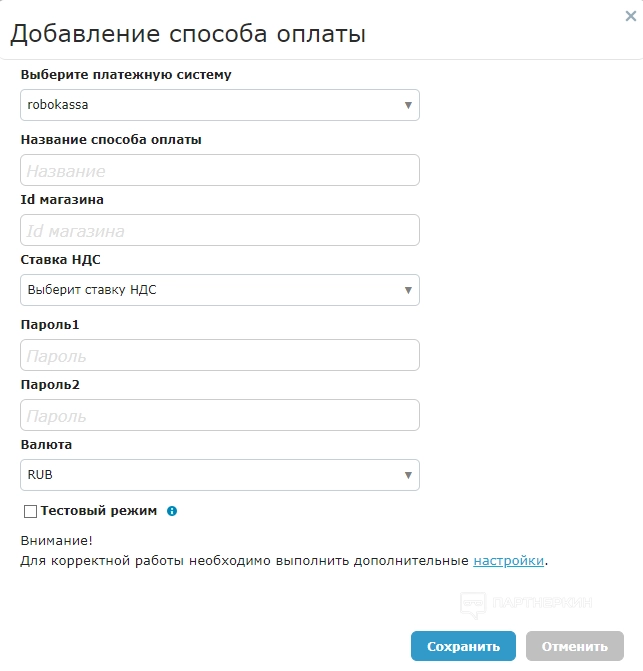Click the Ставка НДС field label
Viewport: 643px width, 671px height.
(60, 260)
